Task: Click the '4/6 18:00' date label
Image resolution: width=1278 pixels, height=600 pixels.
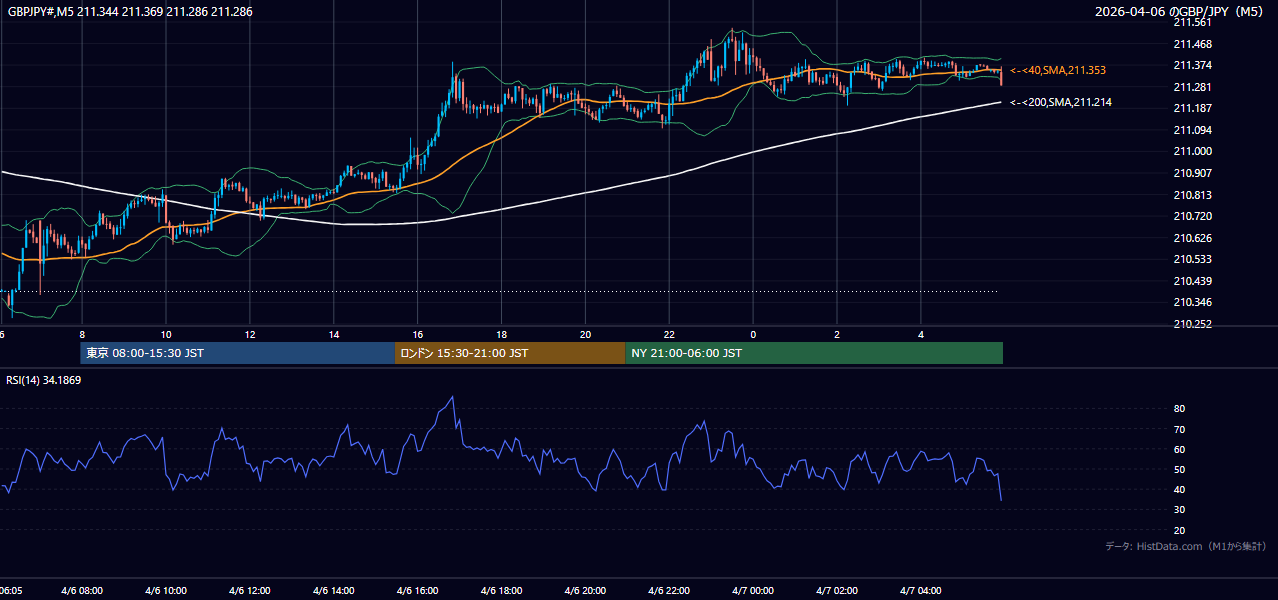Action: pos(501,591)
